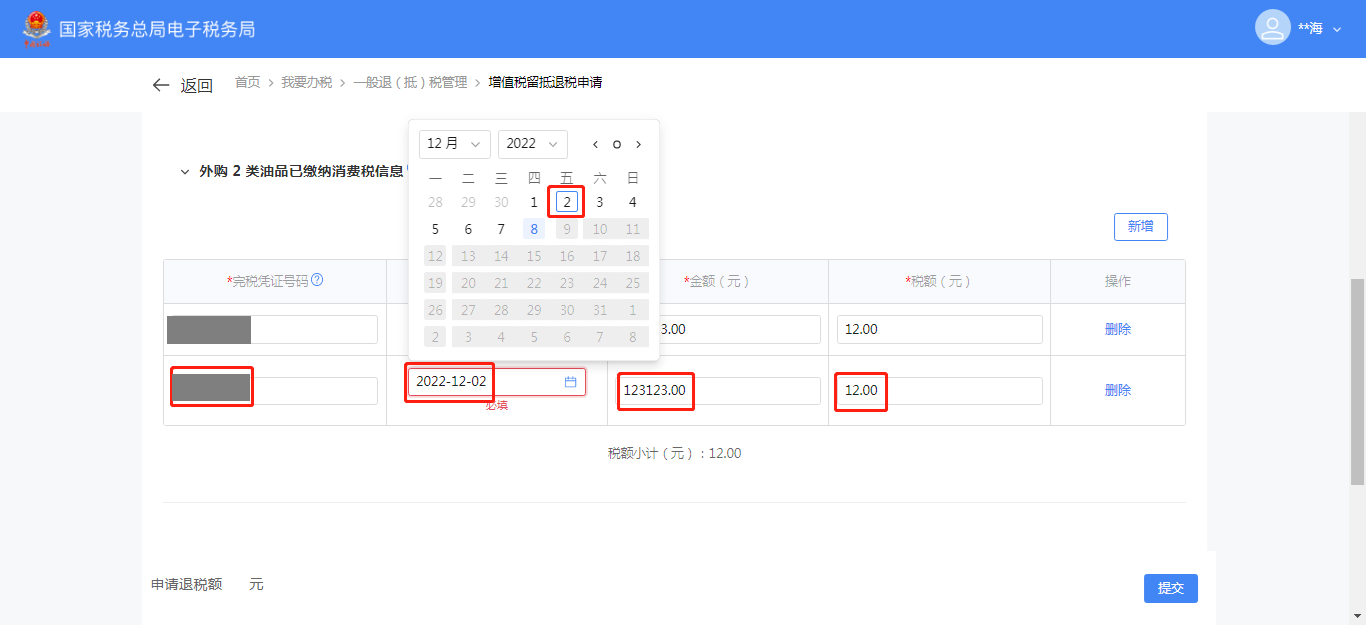1366x625 pixels.
Task: Click the calendar icon in the date field
Action: (x=571, y=382)
